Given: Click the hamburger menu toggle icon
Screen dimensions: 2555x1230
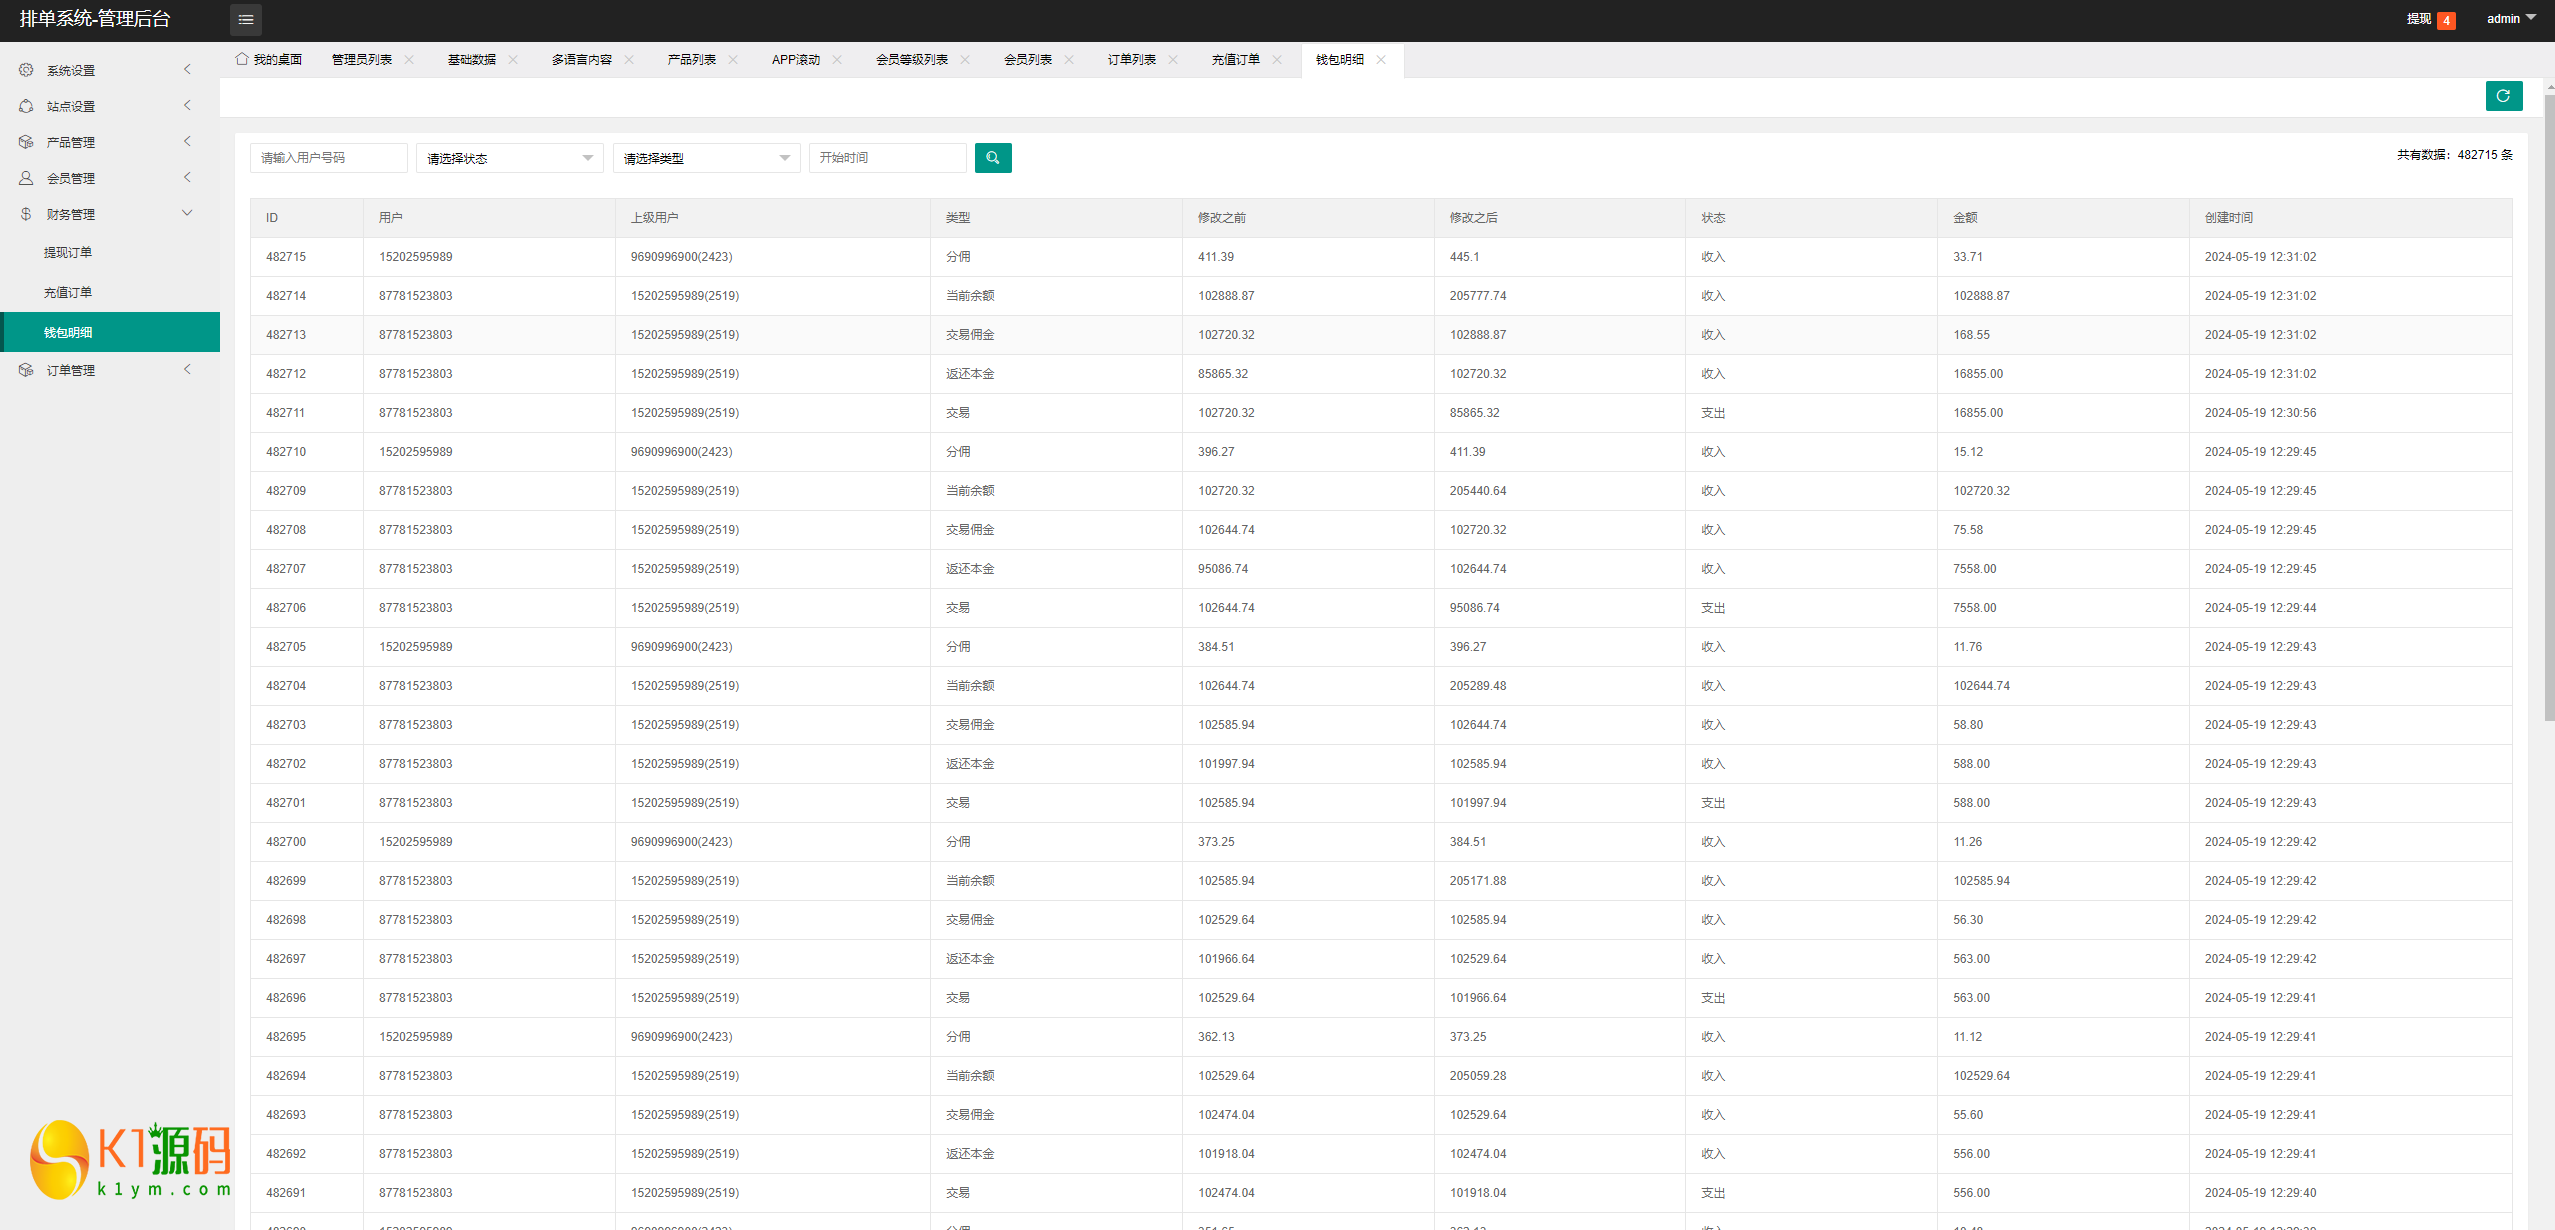Looking at the screenshot, I should 245,19.
